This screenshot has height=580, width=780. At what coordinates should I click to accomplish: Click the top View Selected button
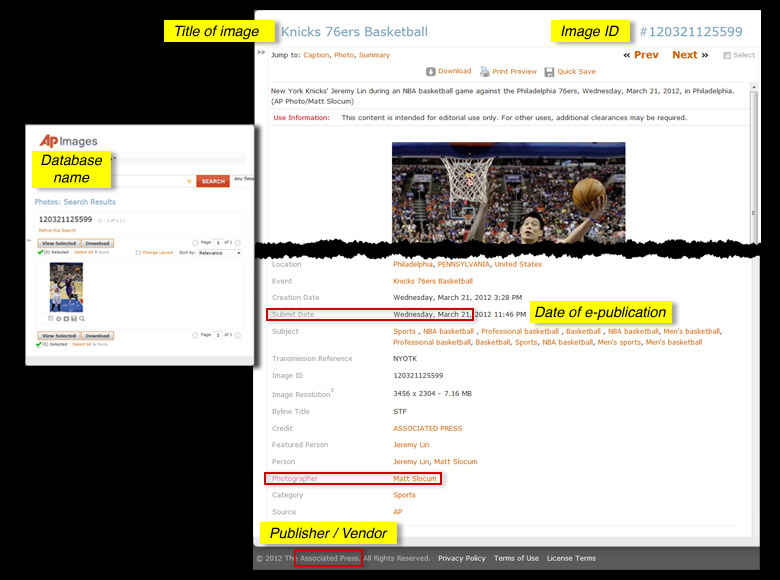tap(58, 243)
